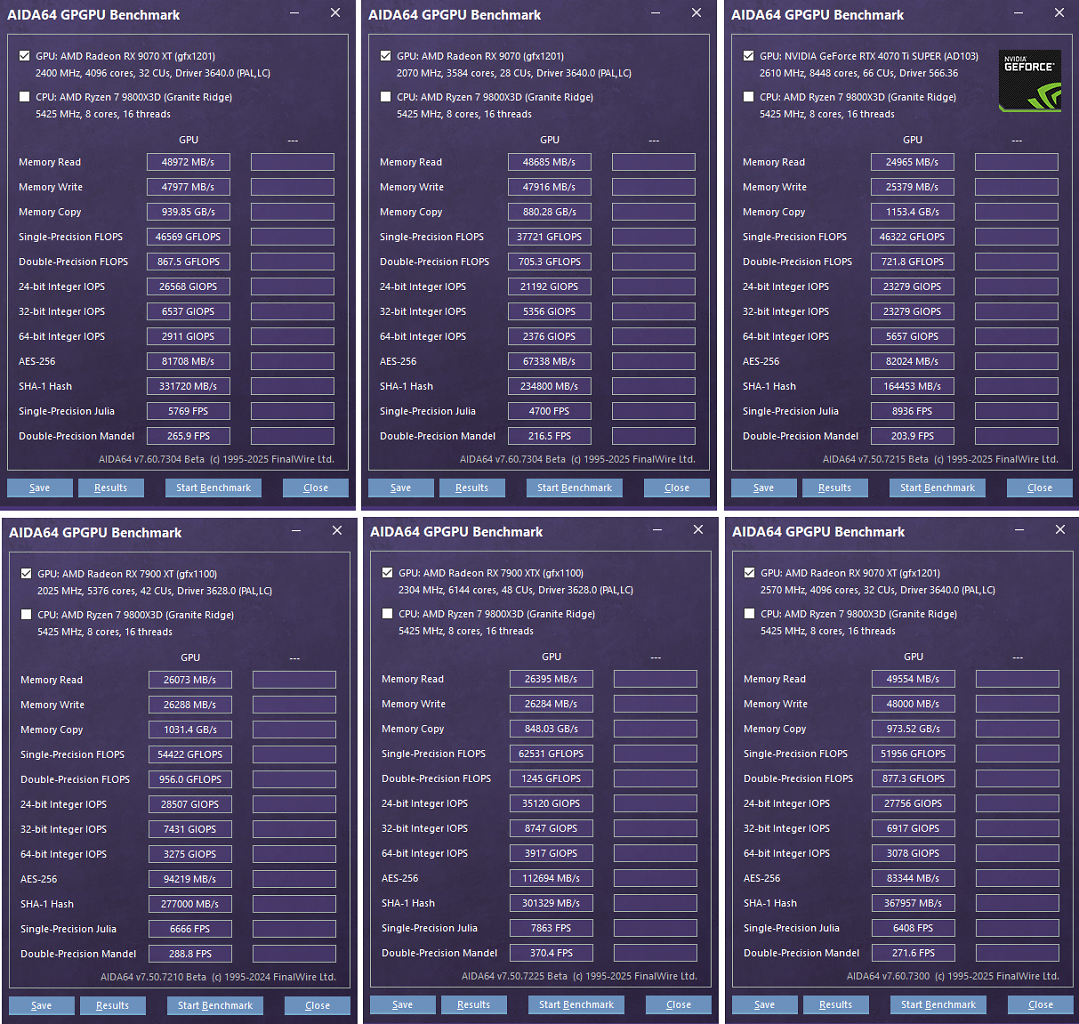
Task: Save results in the RX 9070 (28 CUs) window
Action: pyautogui.click(x=401, y=488)
